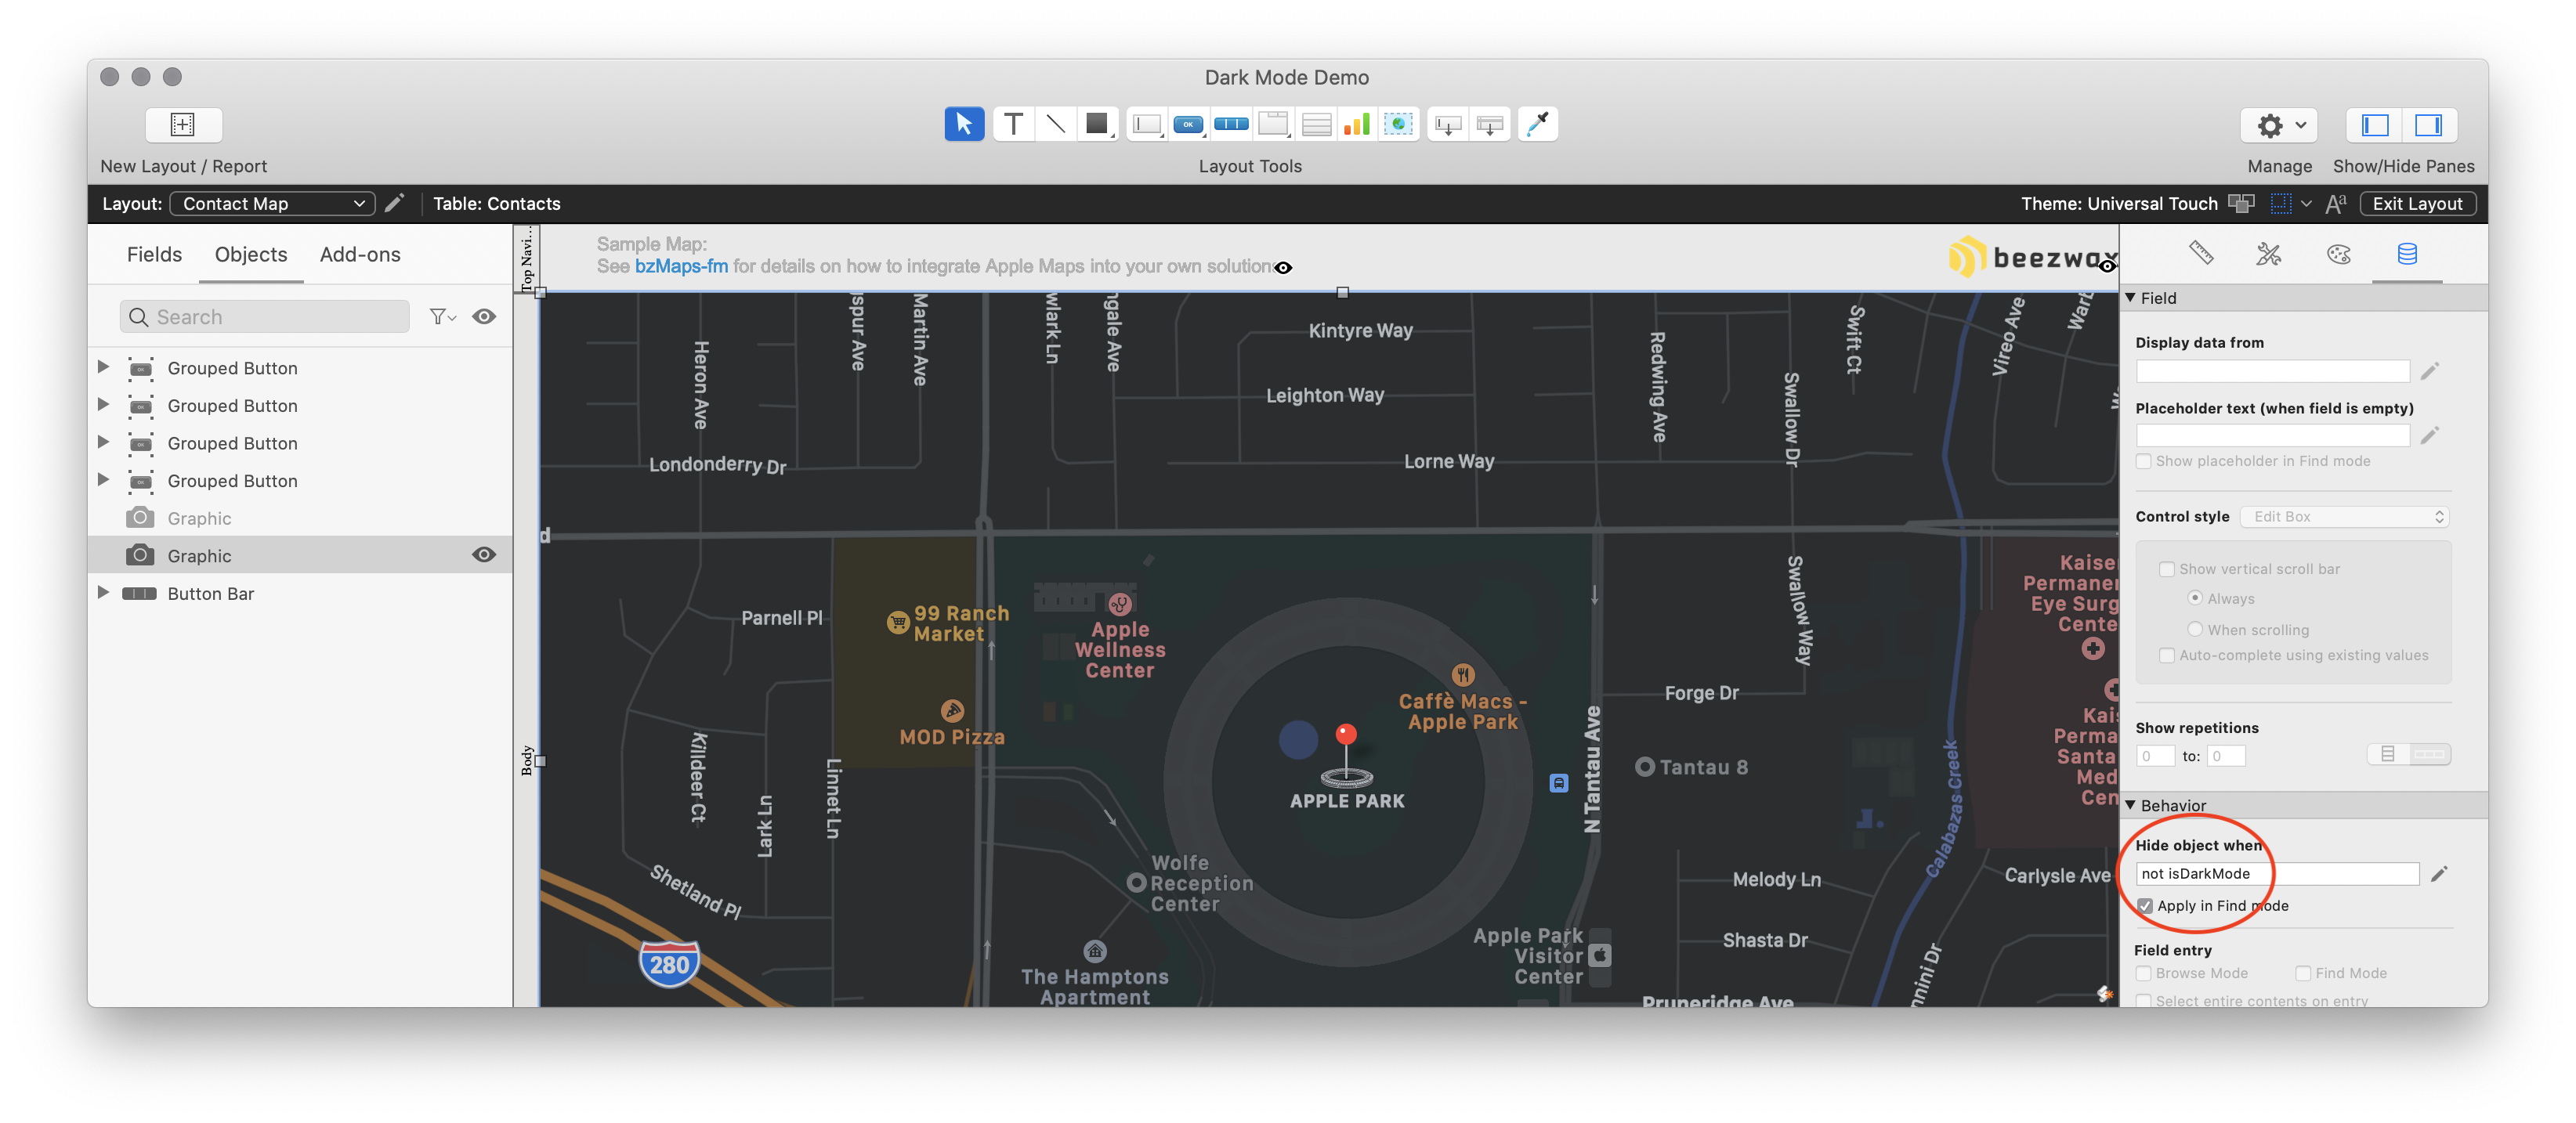Screen dimensions: 2576x1123
Task: Toggle visibility eye for selected Graphic
Action: (x=484, y=555)
